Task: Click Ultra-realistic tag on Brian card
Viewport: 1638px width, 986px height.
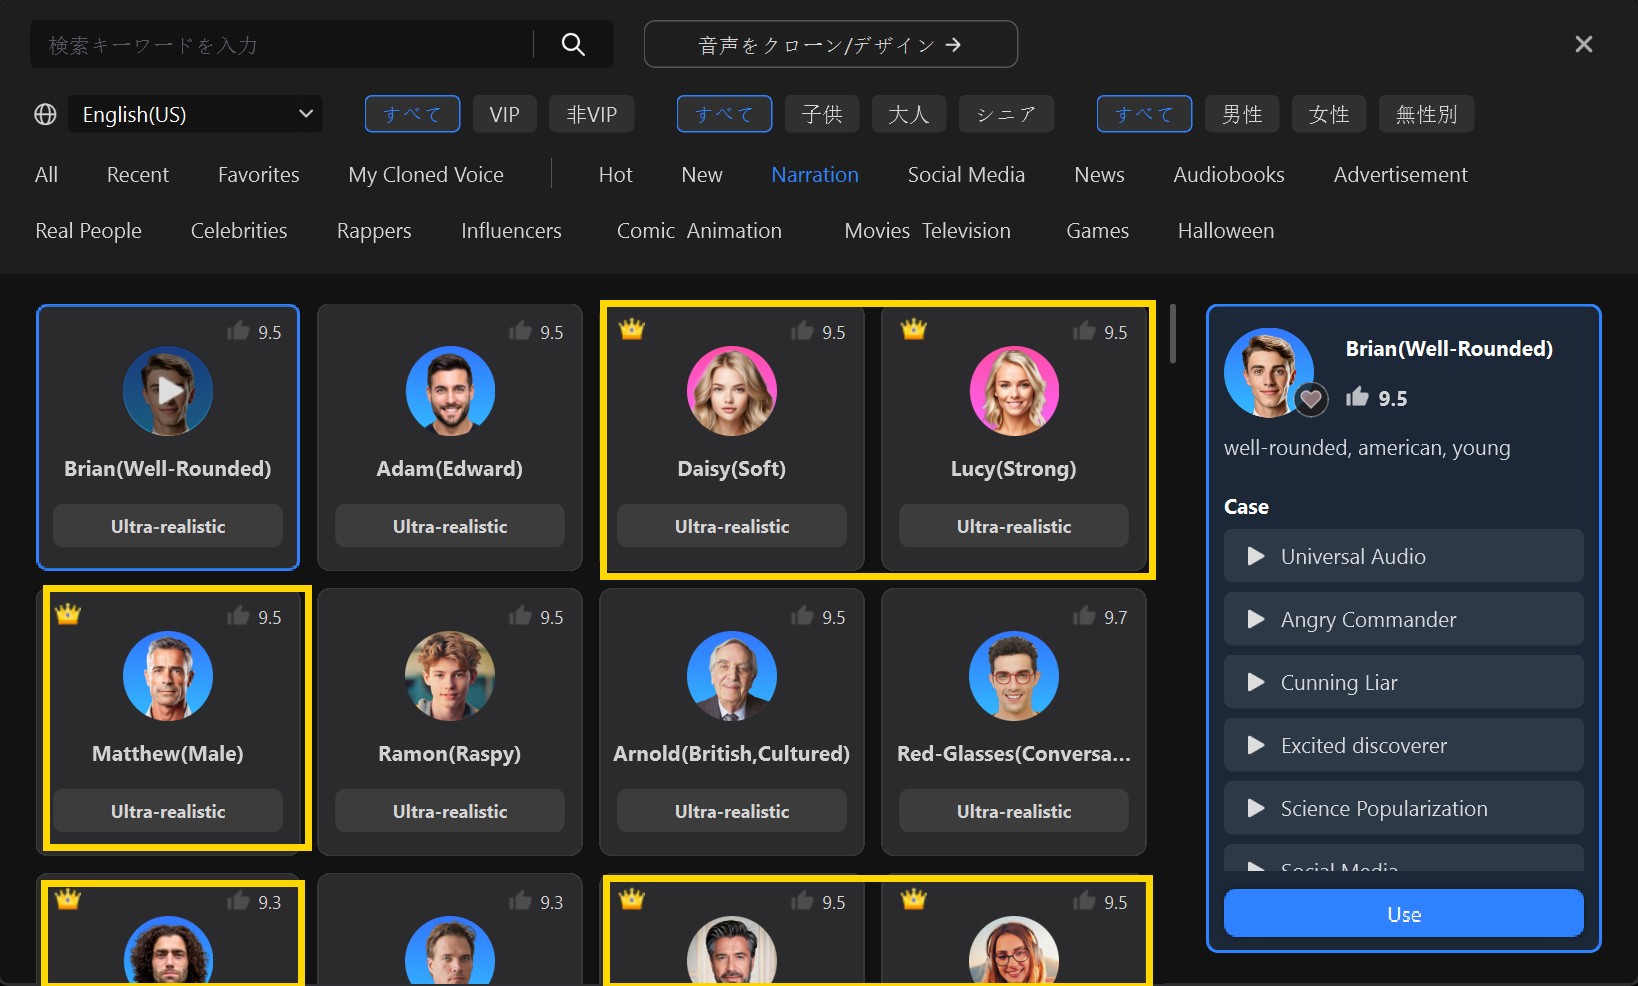Action: [168, 526]
